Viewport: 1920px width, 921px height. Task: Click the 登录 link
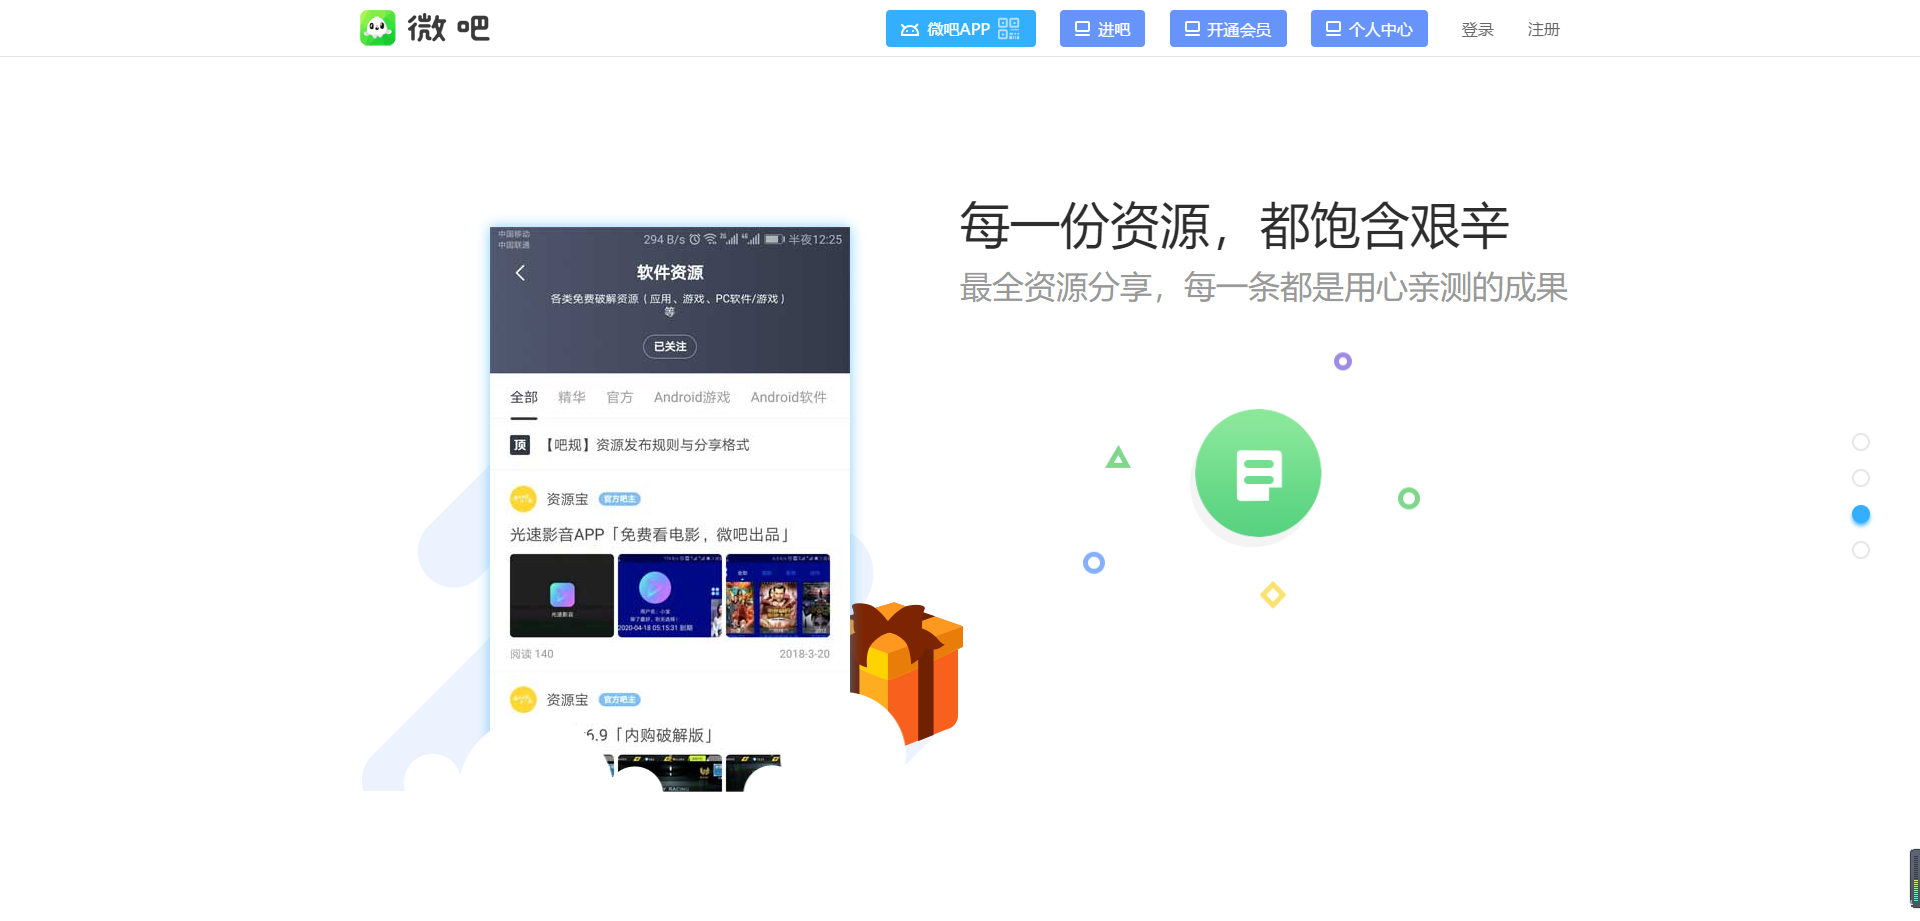click(x=1477, y=30)
